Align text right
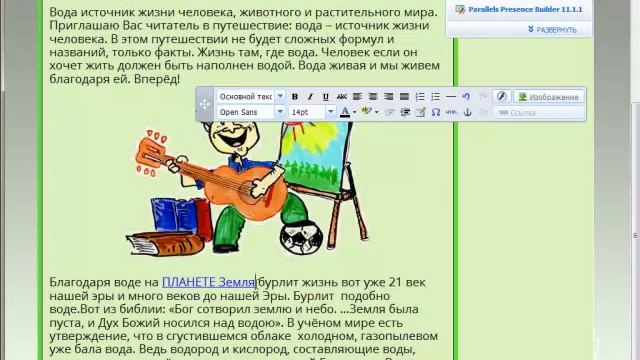Viewport: 640px width, 360px height. (388, 97)
